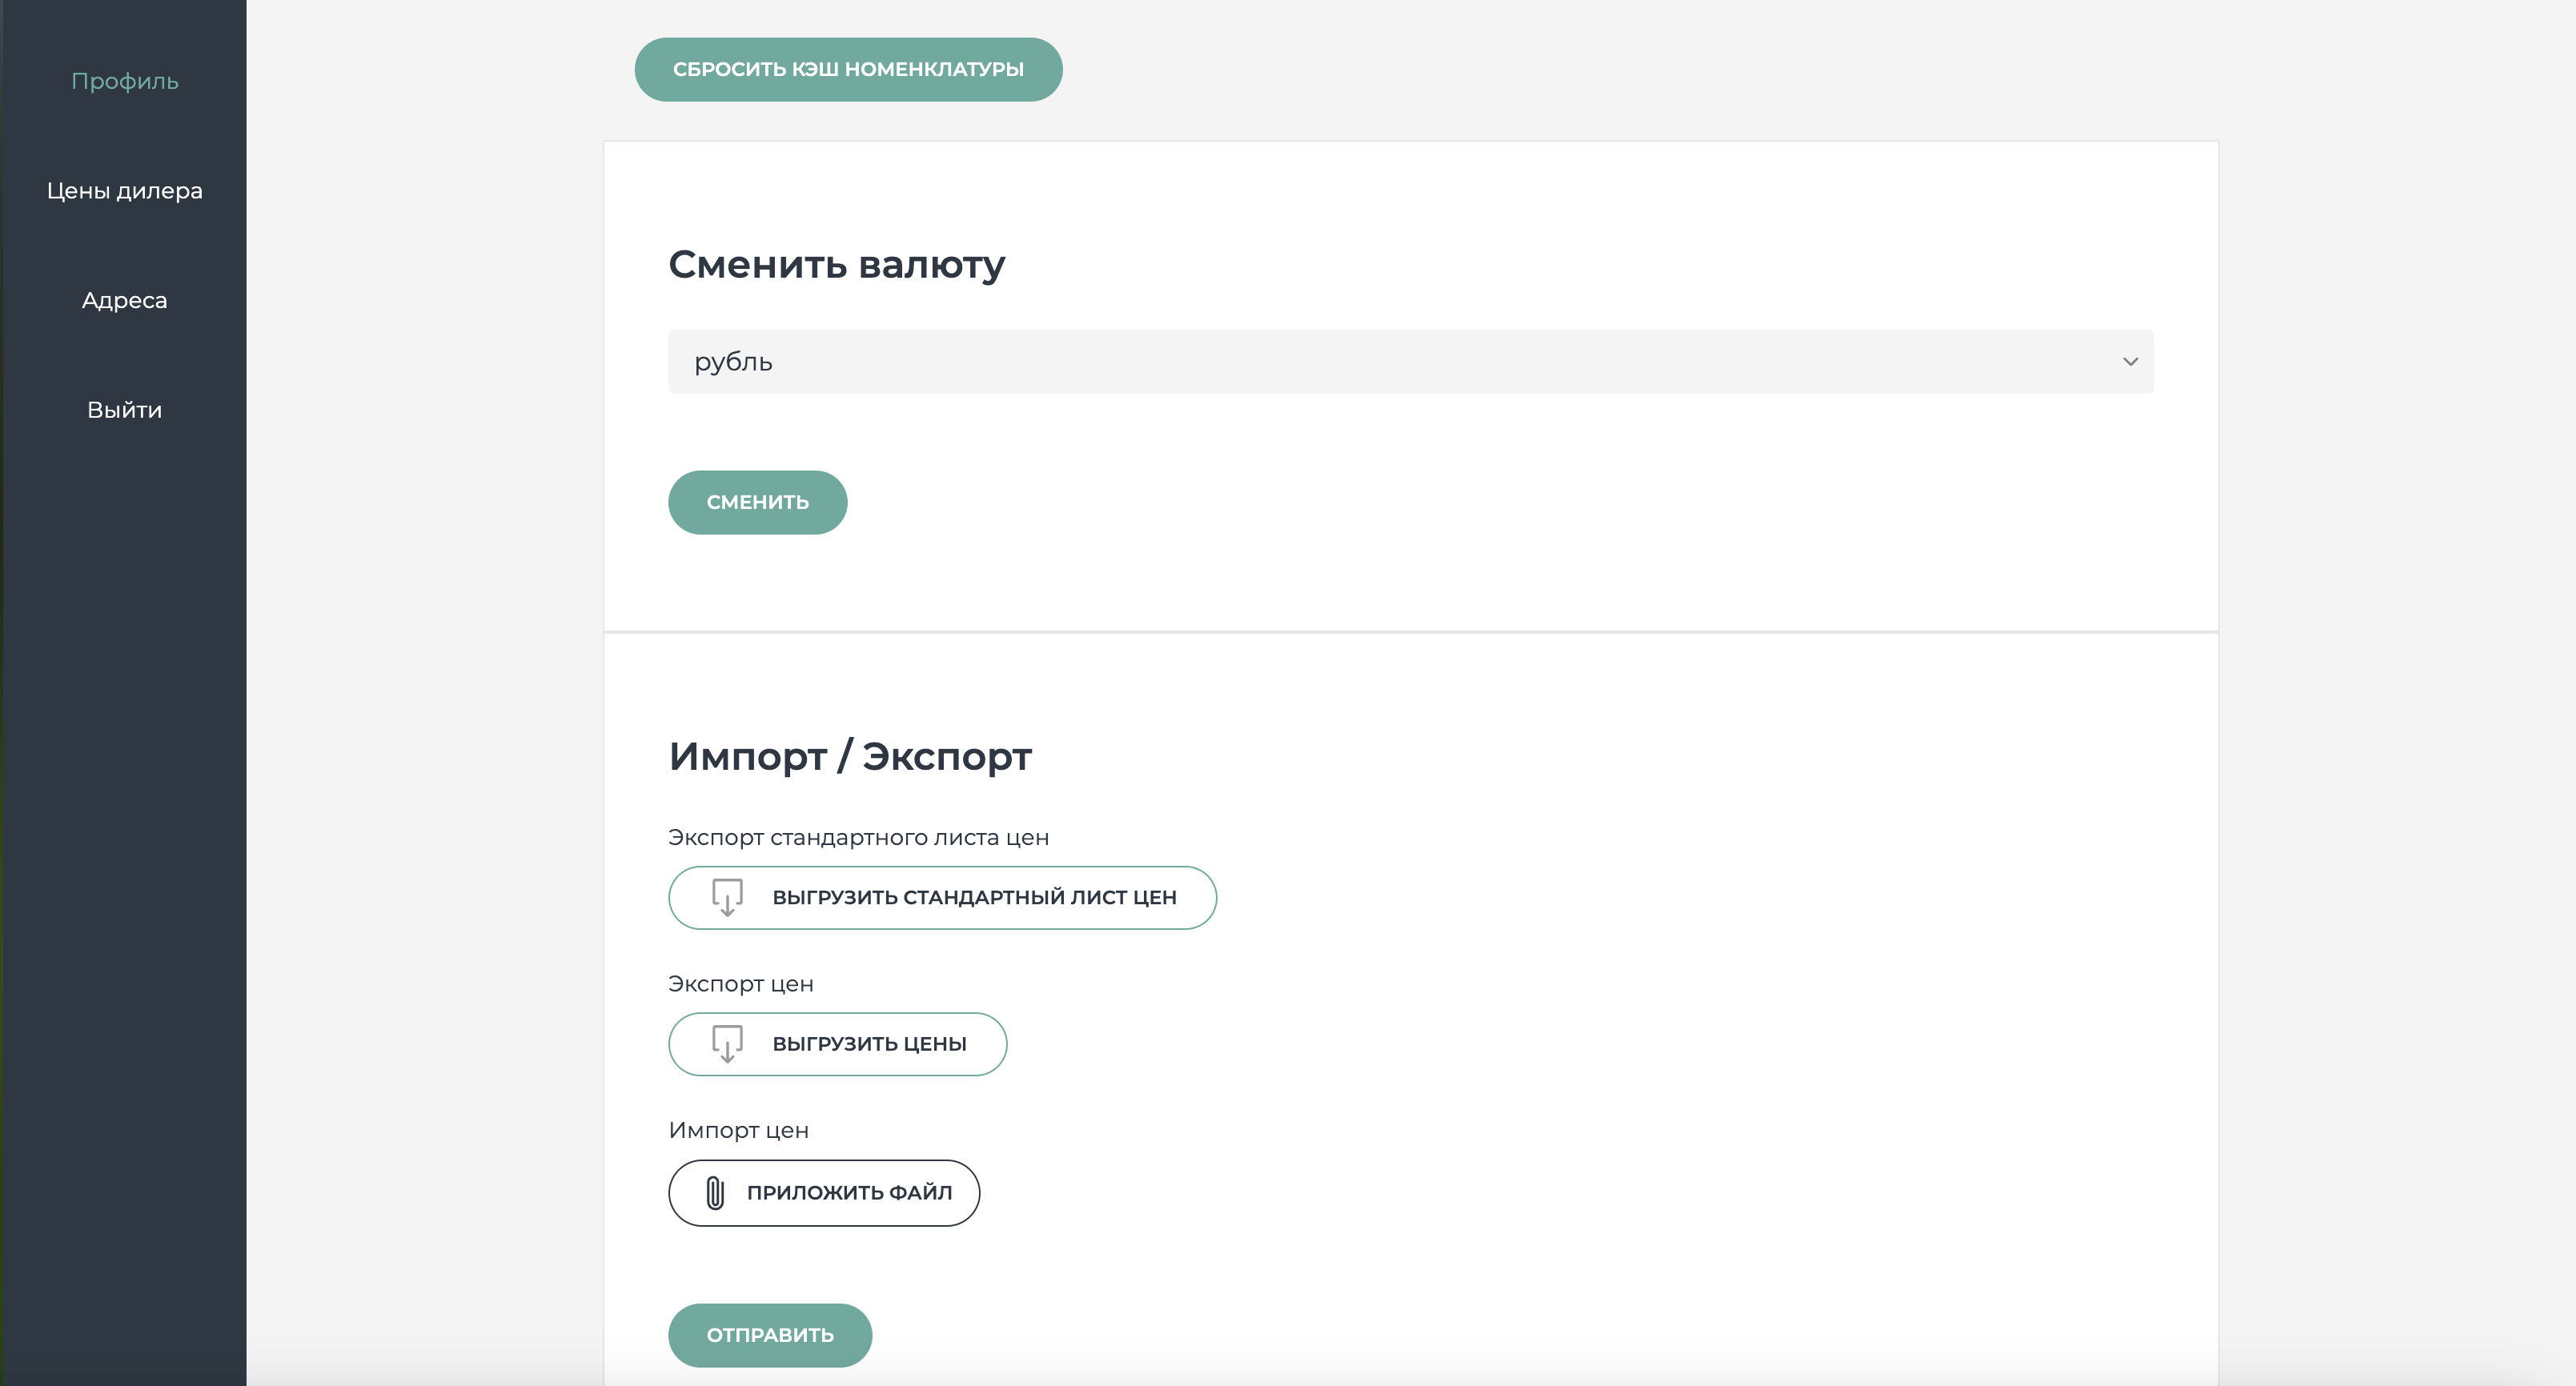
Task: Click the Импорт цен label
Action: [738, 1130]
